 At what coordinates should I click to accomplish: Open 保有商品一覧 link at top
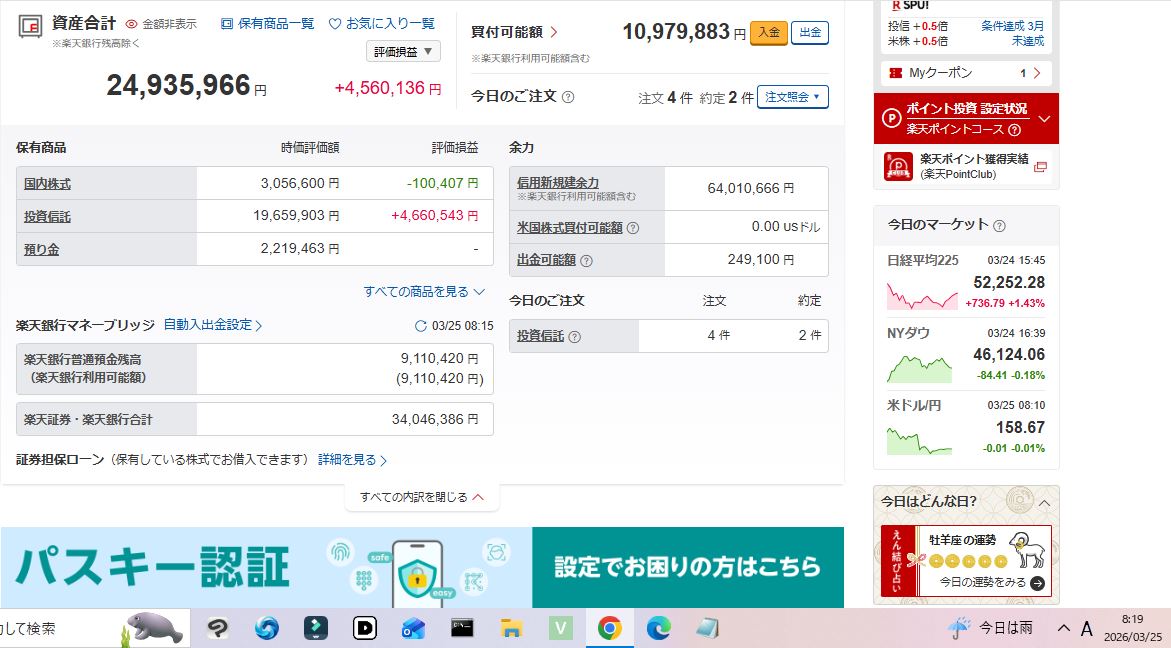pos(267,23)
